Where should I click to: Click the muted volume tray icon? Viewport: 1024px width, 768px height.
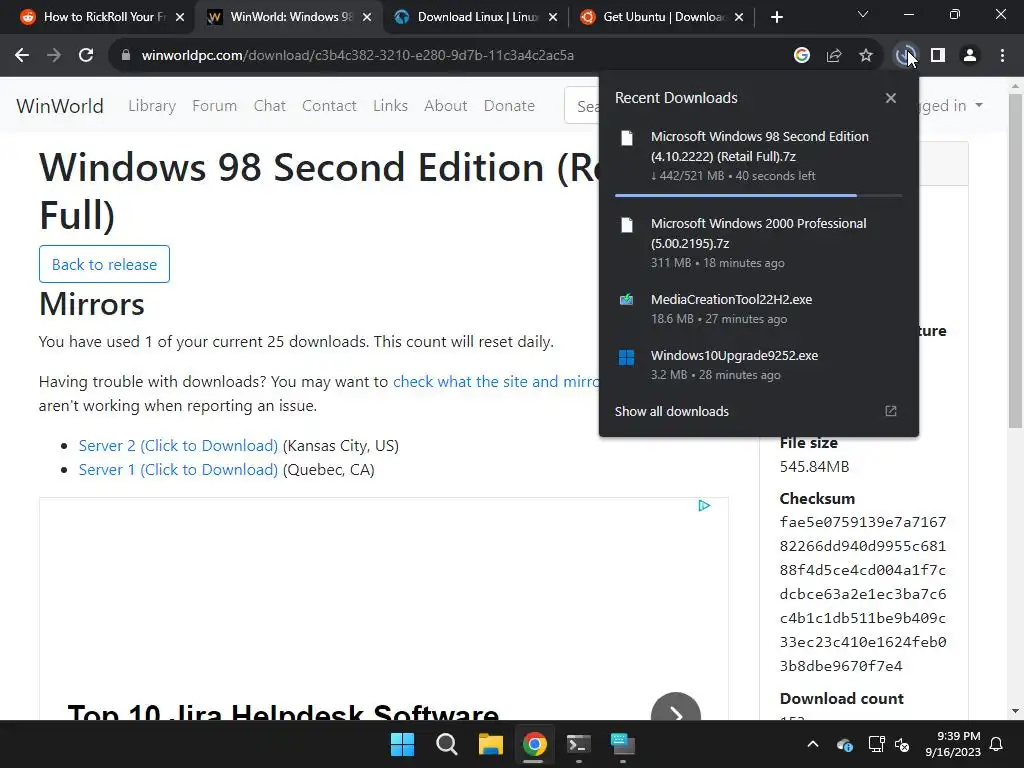(x=902, y=744)
